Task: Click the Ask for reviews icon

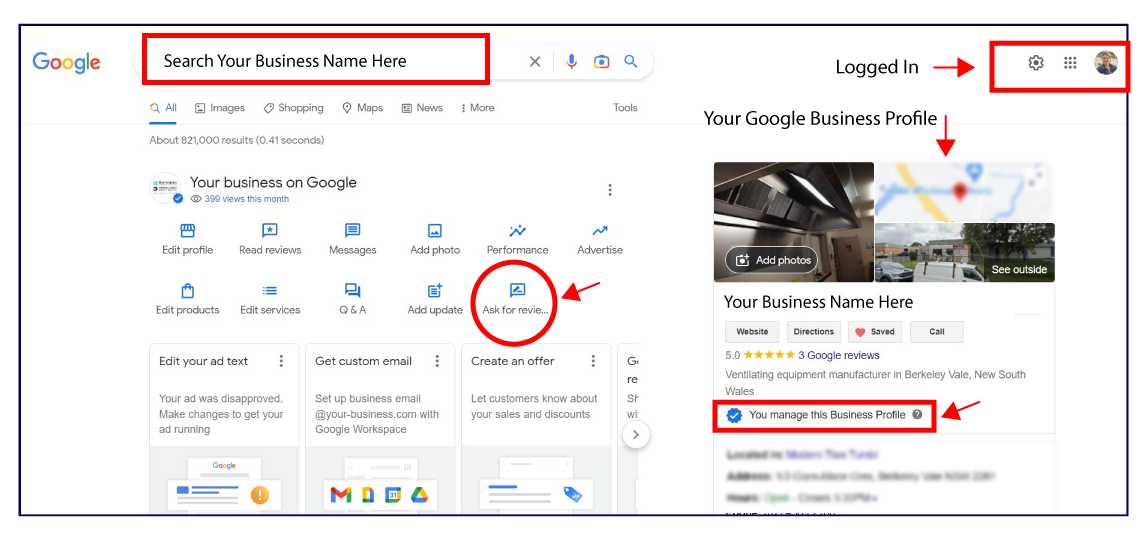Action: (x=517, y=291)
